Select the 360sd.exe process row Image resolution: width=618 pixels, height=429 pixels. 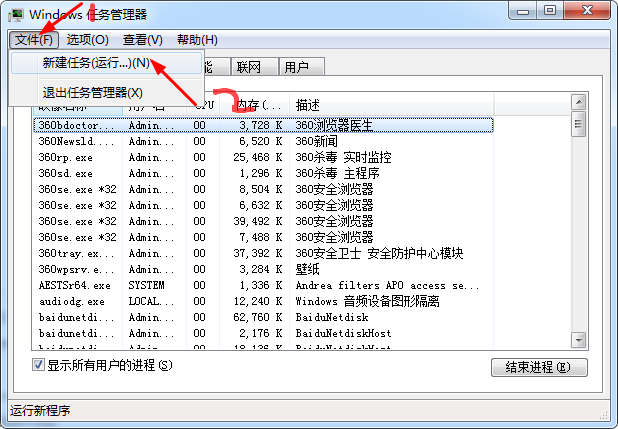point(263,173)
